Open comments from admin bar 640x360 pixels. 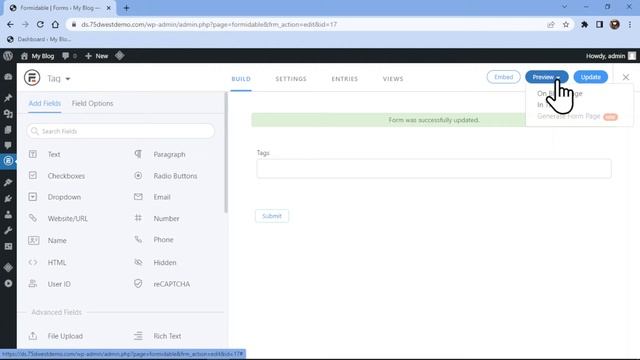(x=69, y=56)
